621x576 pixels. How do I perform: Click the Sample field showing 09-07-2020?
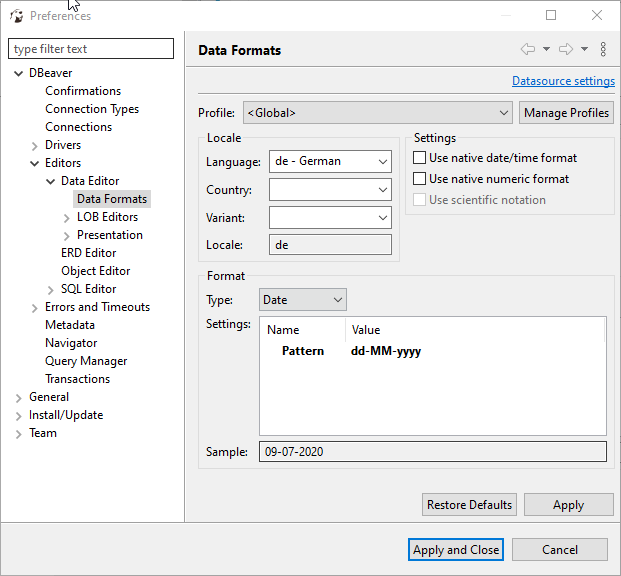(x=433, y=452)
